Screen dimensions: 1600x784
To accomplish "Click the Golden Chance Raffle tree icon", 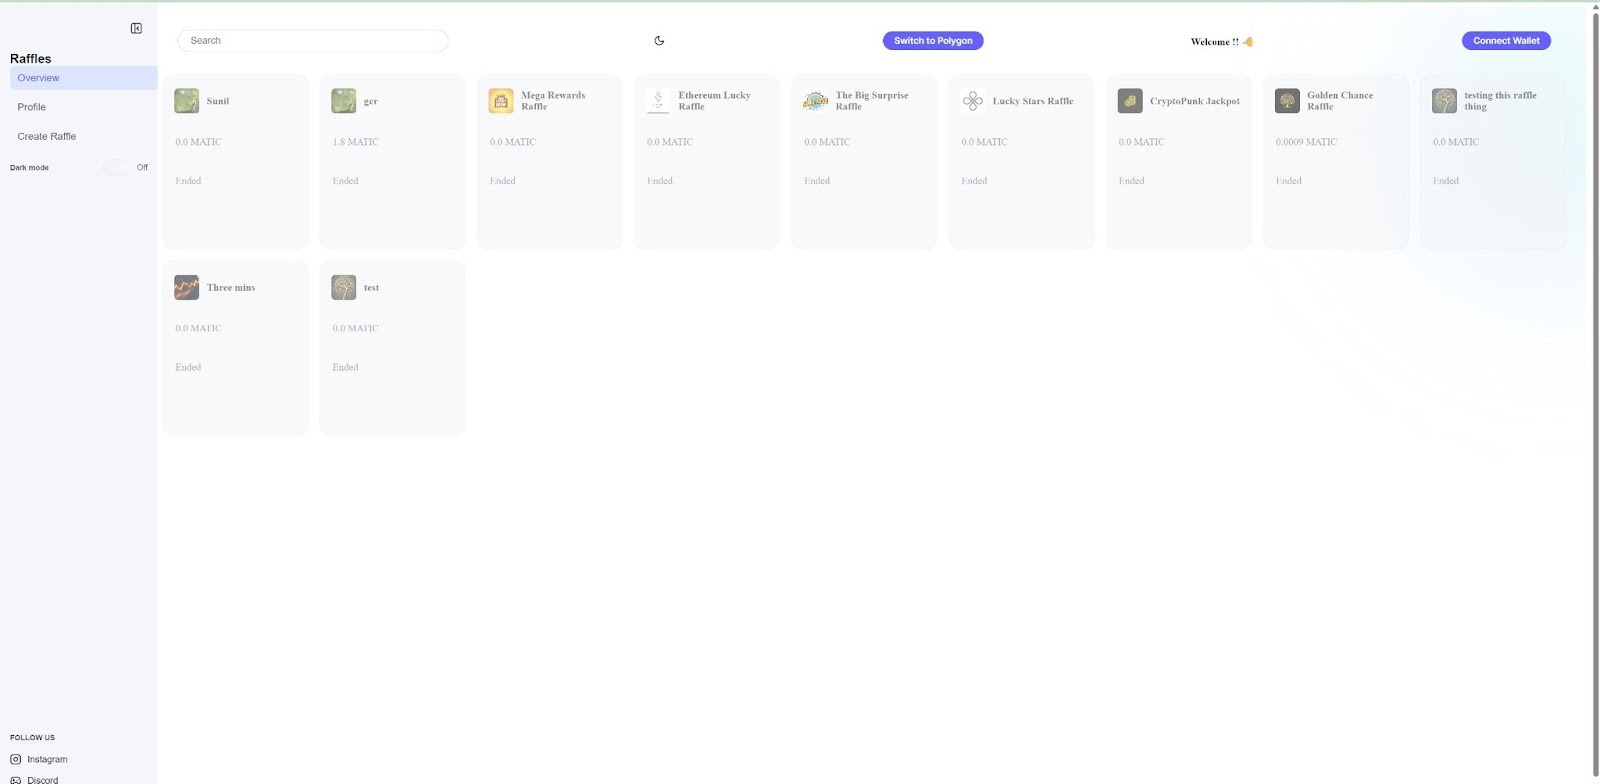I will [1287, 101].
